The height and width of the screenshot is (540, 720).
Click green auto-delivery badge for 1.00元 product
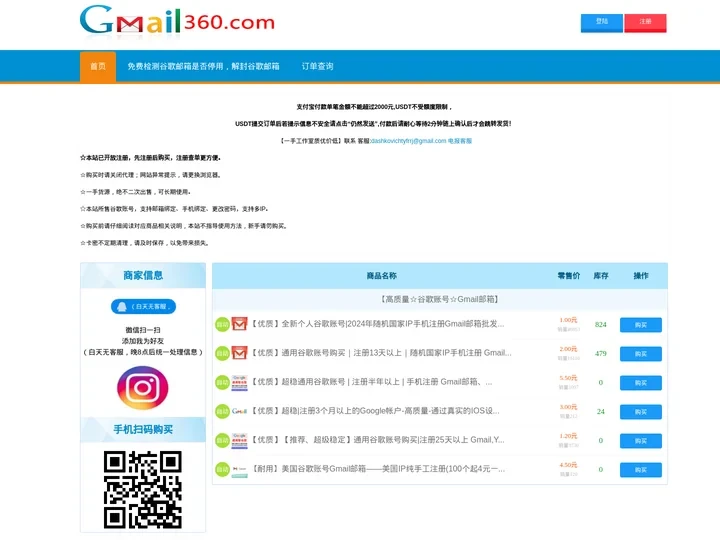(222, 325)
